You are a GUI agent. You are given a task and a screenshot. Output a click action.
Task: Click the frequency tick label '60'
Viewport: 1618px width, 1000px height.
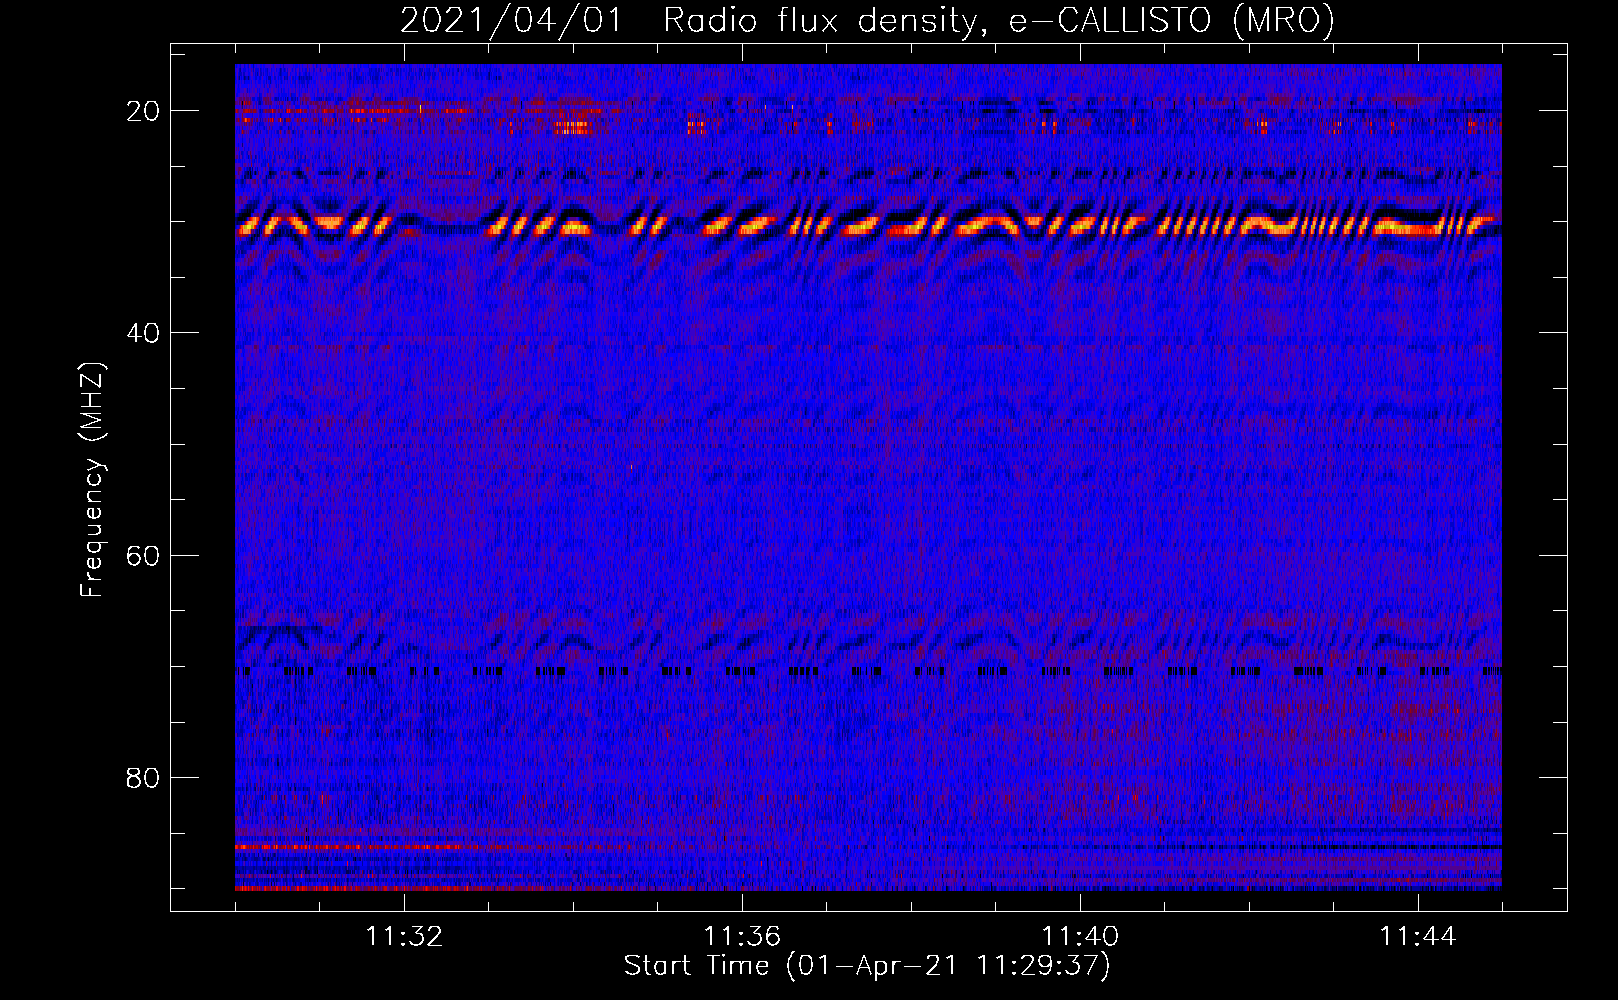[x=144, y=555]
